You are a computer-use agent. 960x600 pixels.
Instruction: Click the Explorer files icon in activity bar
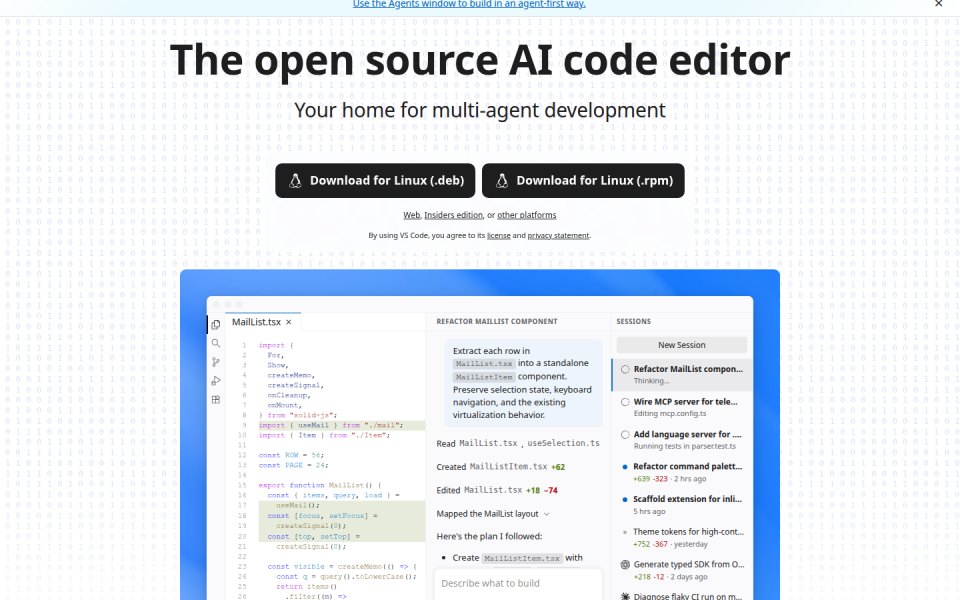click(216, 324)
